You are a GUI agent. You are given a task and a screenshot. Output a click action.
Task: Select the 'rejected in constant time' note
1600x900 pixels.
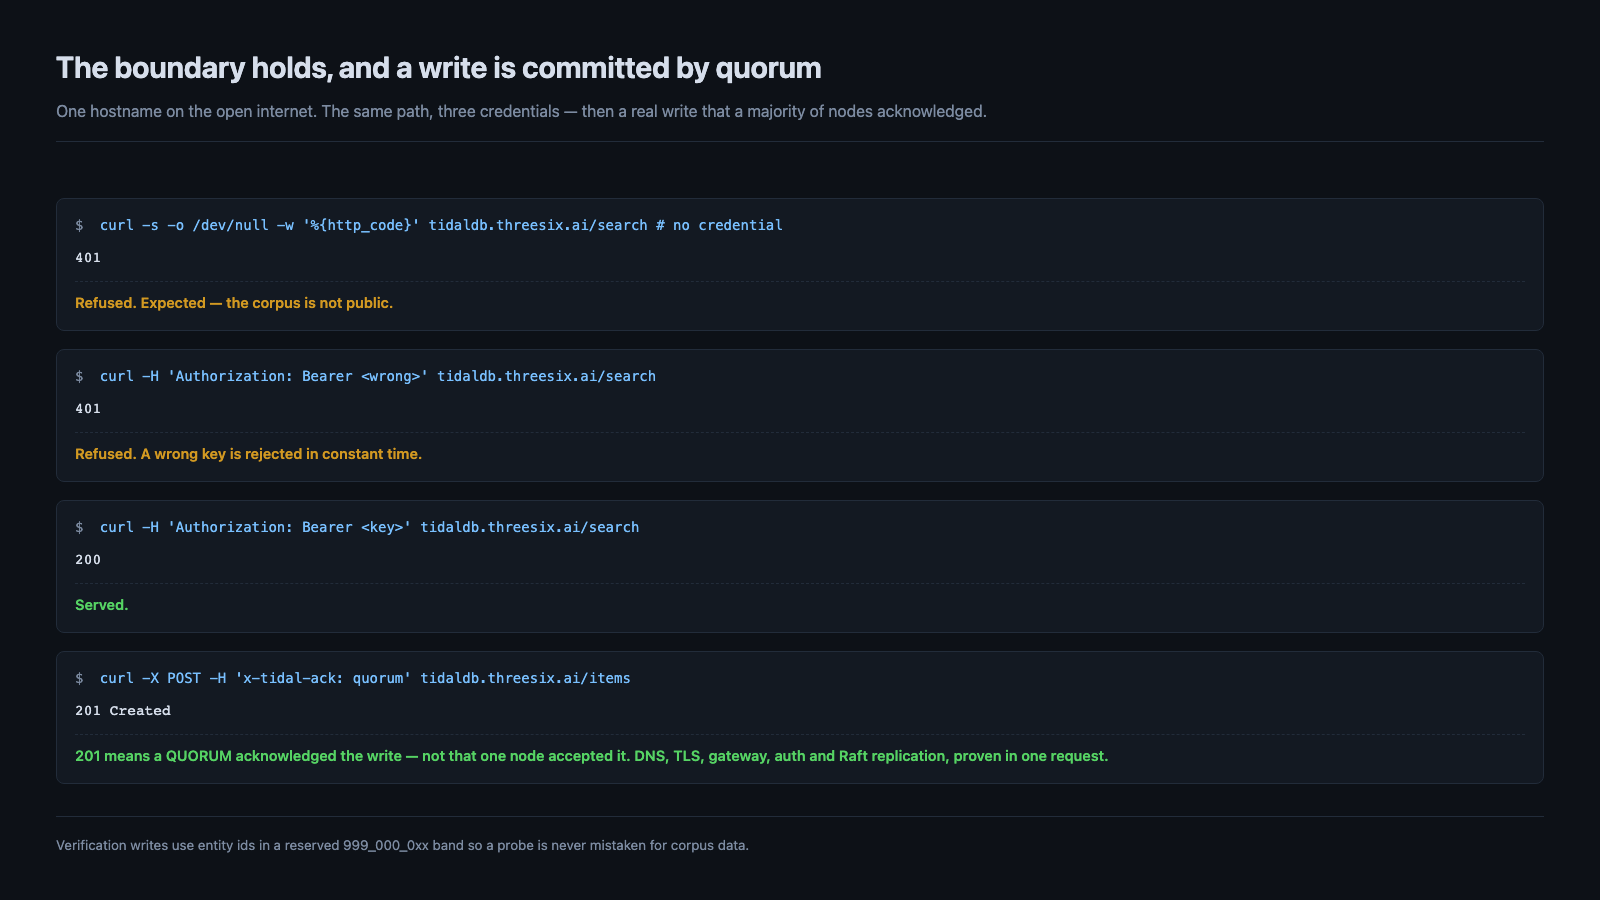point(248,454)
